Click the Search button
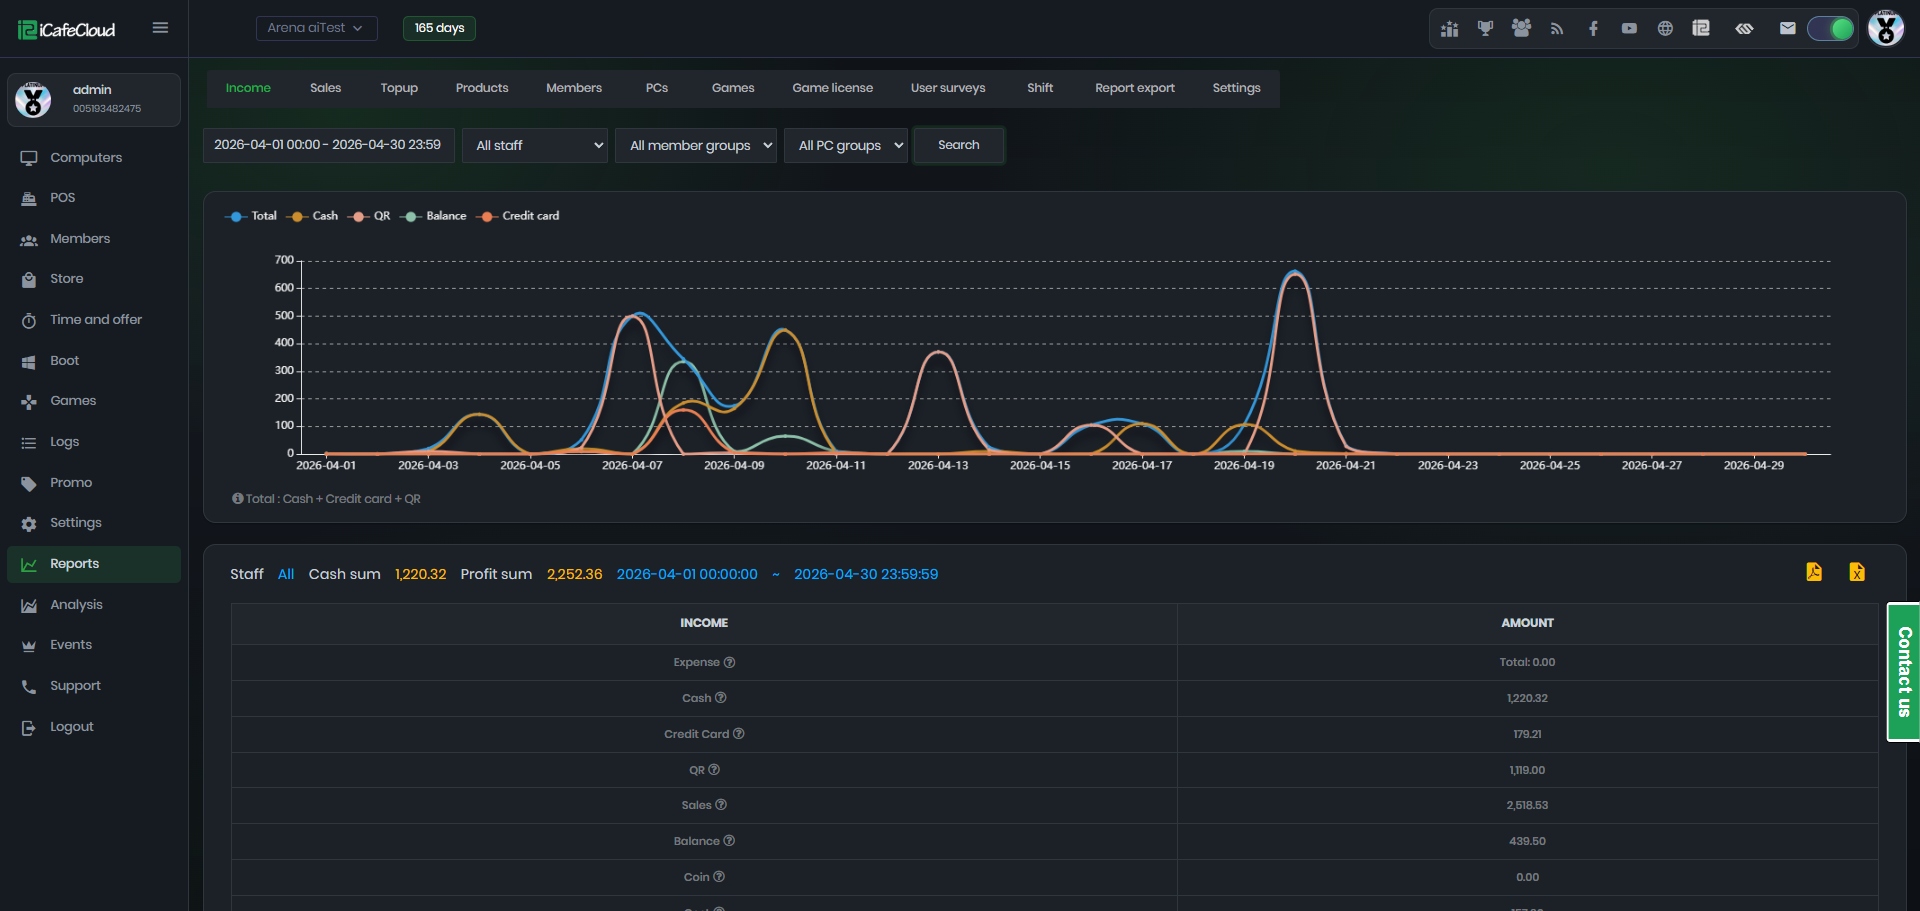This screenshot has height=911, width=1920. tap(959, 145)
